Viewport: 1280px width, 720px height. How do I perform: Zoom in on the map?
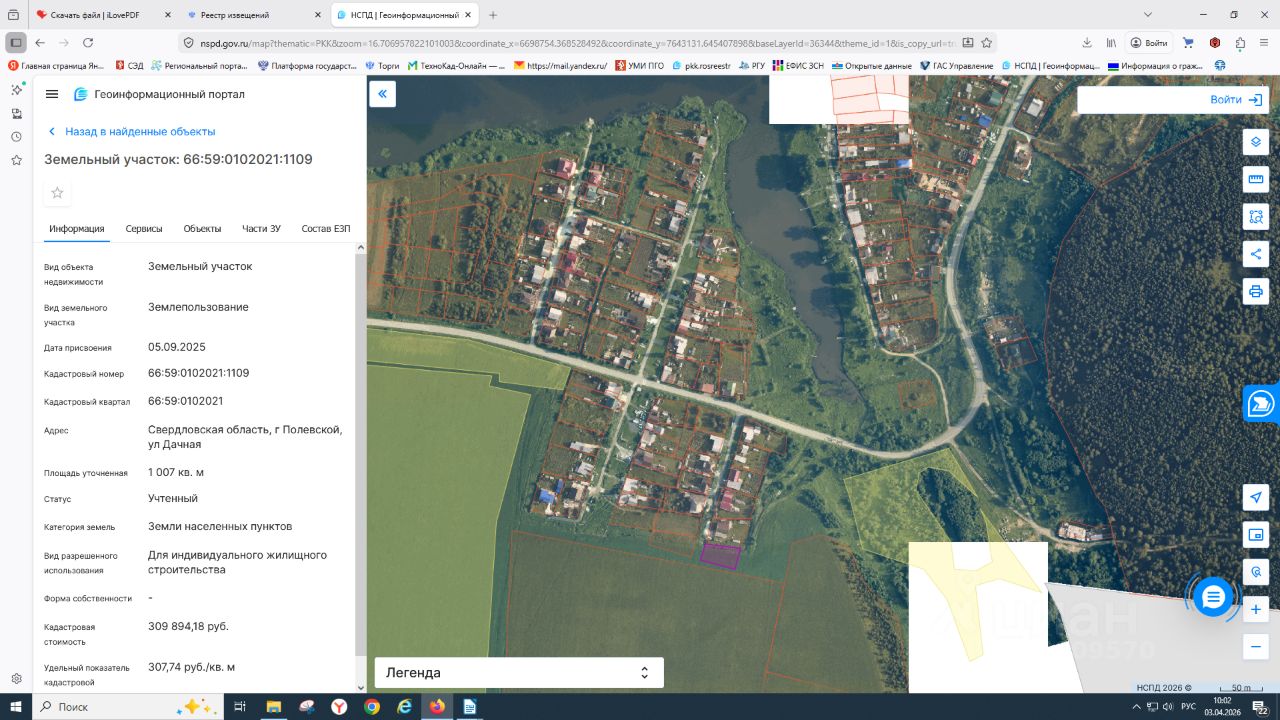pos(1256,609)
